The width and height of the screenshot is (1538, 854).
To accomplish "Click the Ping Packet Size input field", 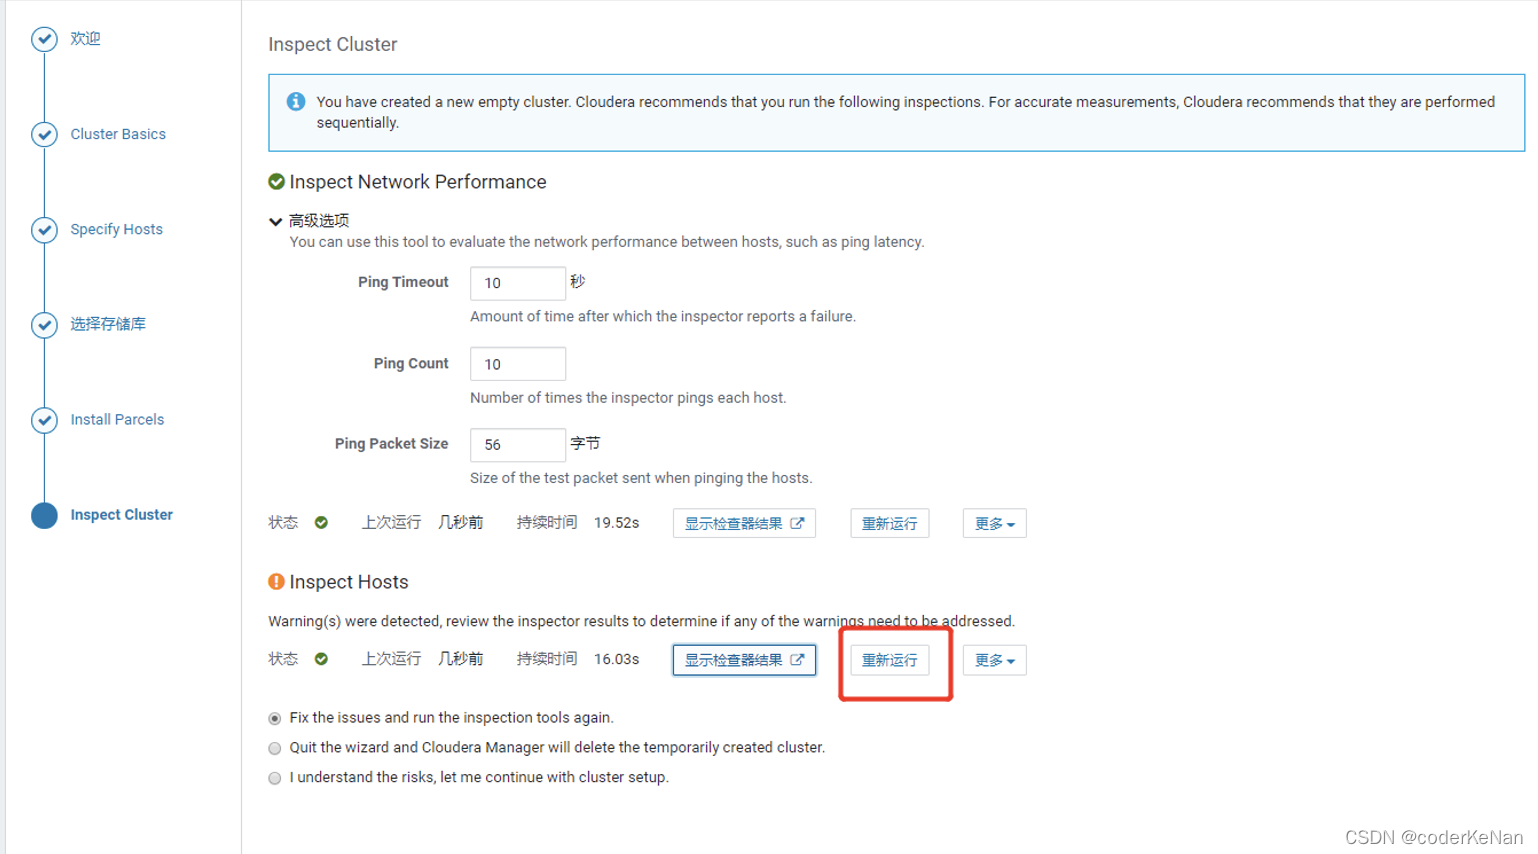I will pyautogui.click(x=518, y=445).
